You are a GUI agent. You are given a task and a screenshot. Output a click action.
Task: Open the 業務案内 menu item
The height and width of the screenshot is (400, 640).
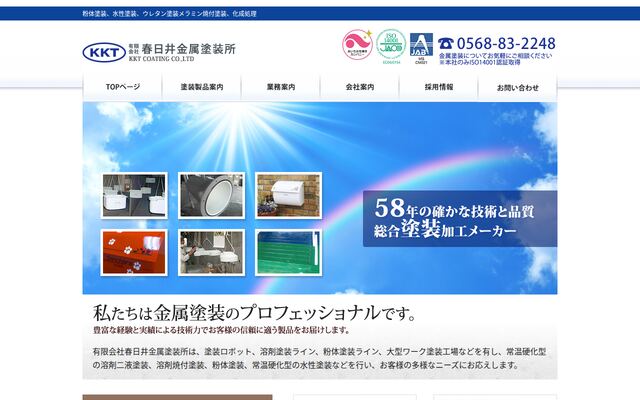pos(281,87)
